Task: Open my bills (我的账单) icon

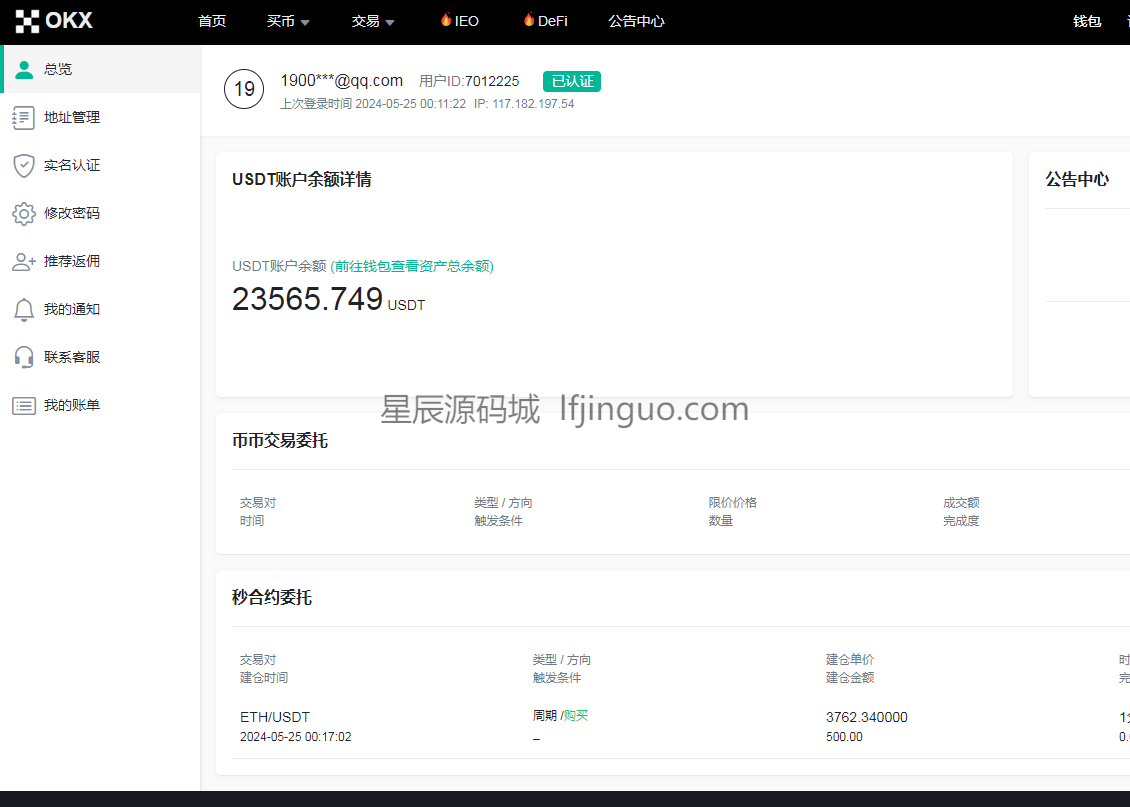Action: [x=24, y=405]
